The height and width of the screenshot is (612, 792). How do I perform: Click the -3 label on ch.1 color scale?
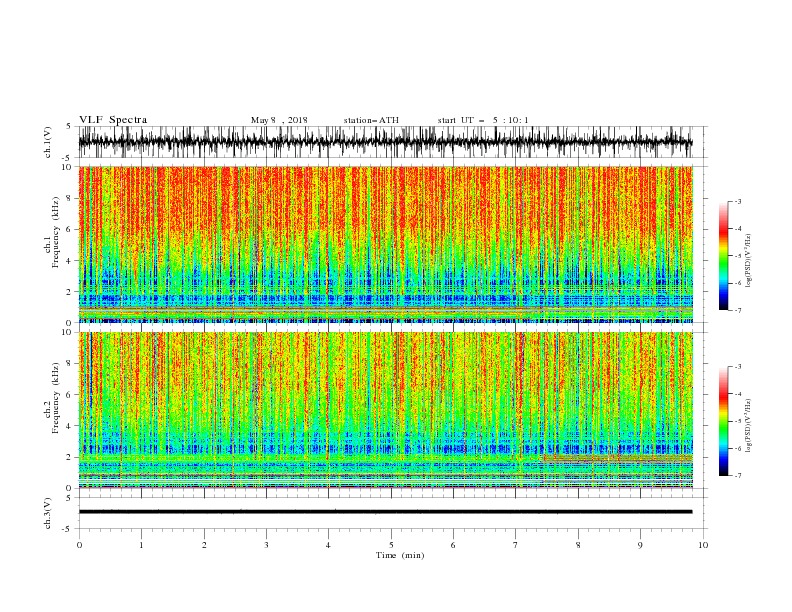(738, 201)
